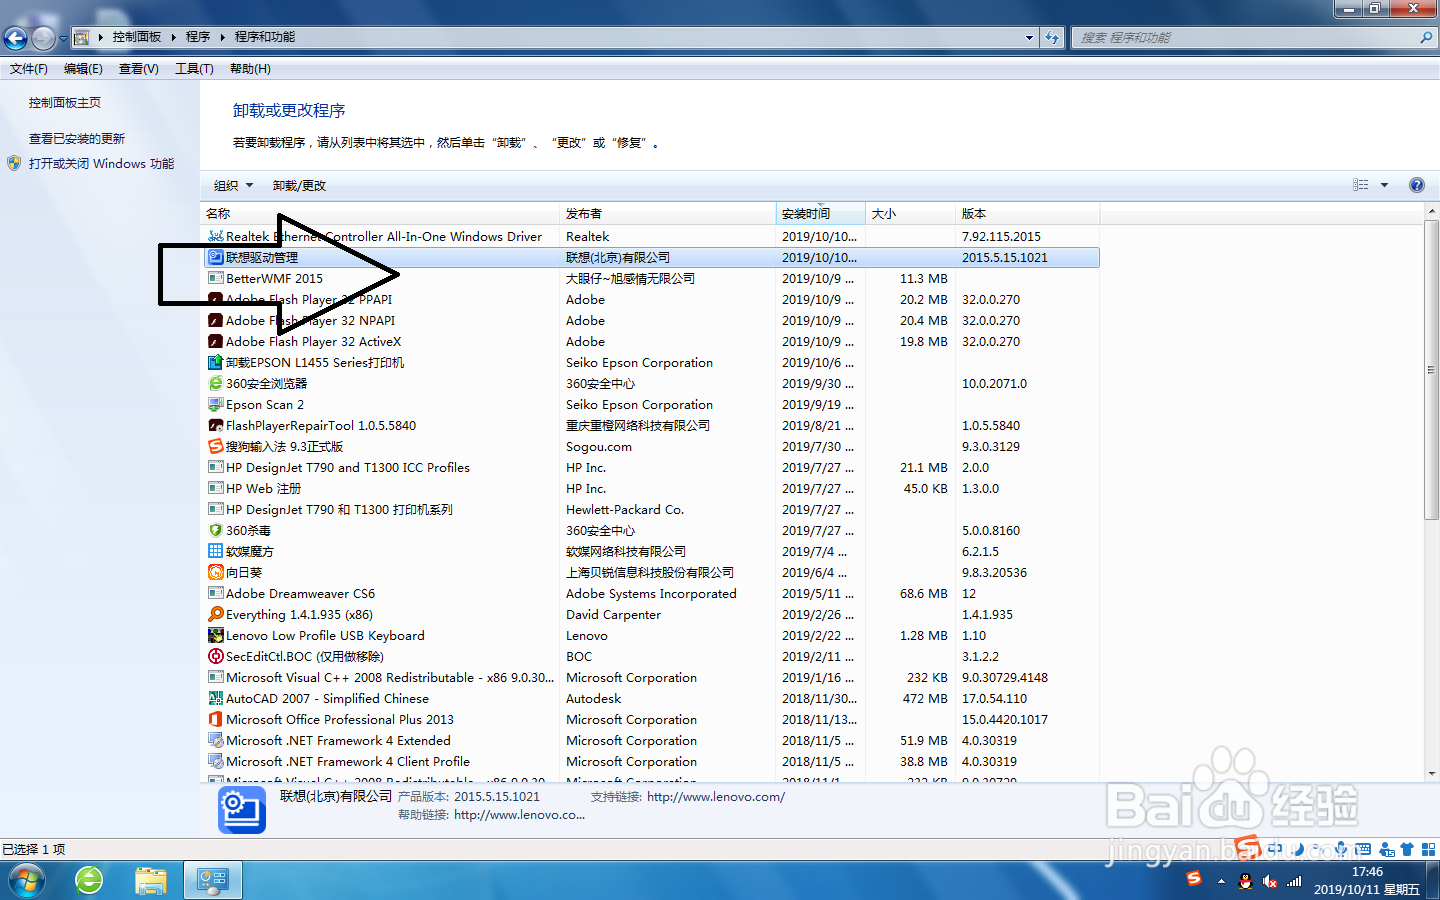
Task: Open the 查看(V) menu
Action: point(138,68)
